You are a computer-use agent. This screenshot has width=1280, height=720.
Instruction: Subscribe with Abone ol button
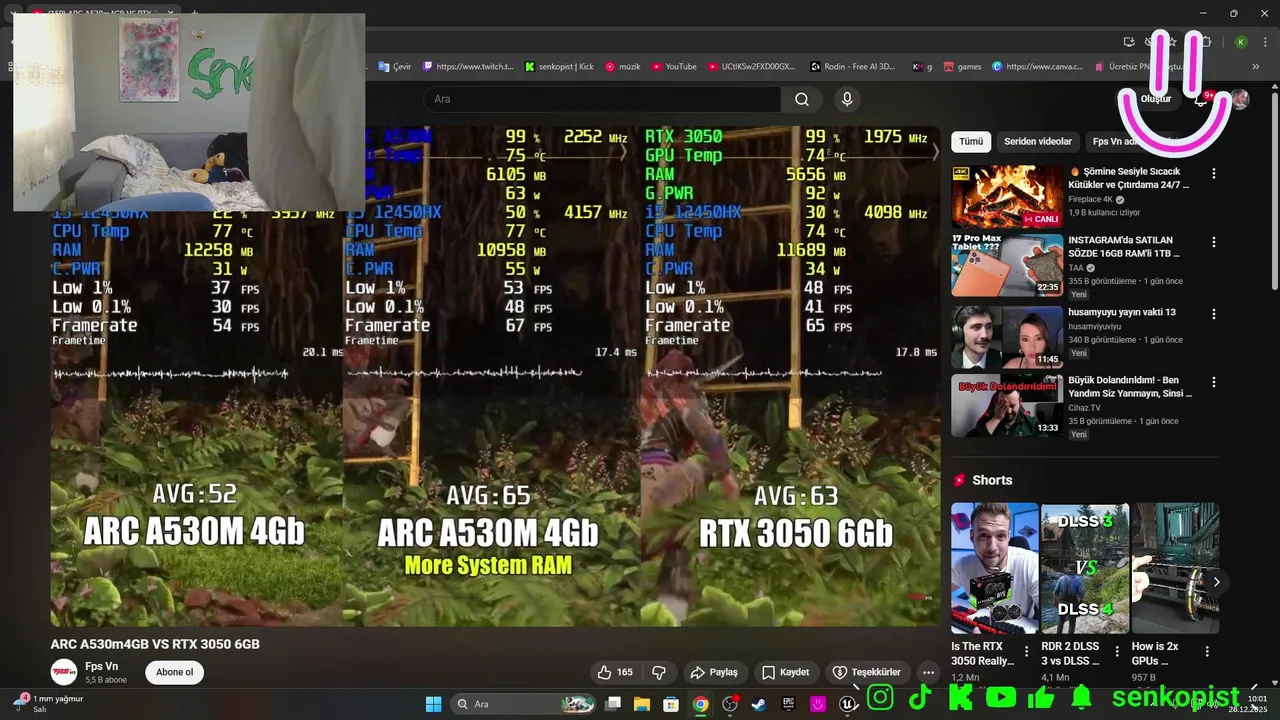[x=175, y=672]
